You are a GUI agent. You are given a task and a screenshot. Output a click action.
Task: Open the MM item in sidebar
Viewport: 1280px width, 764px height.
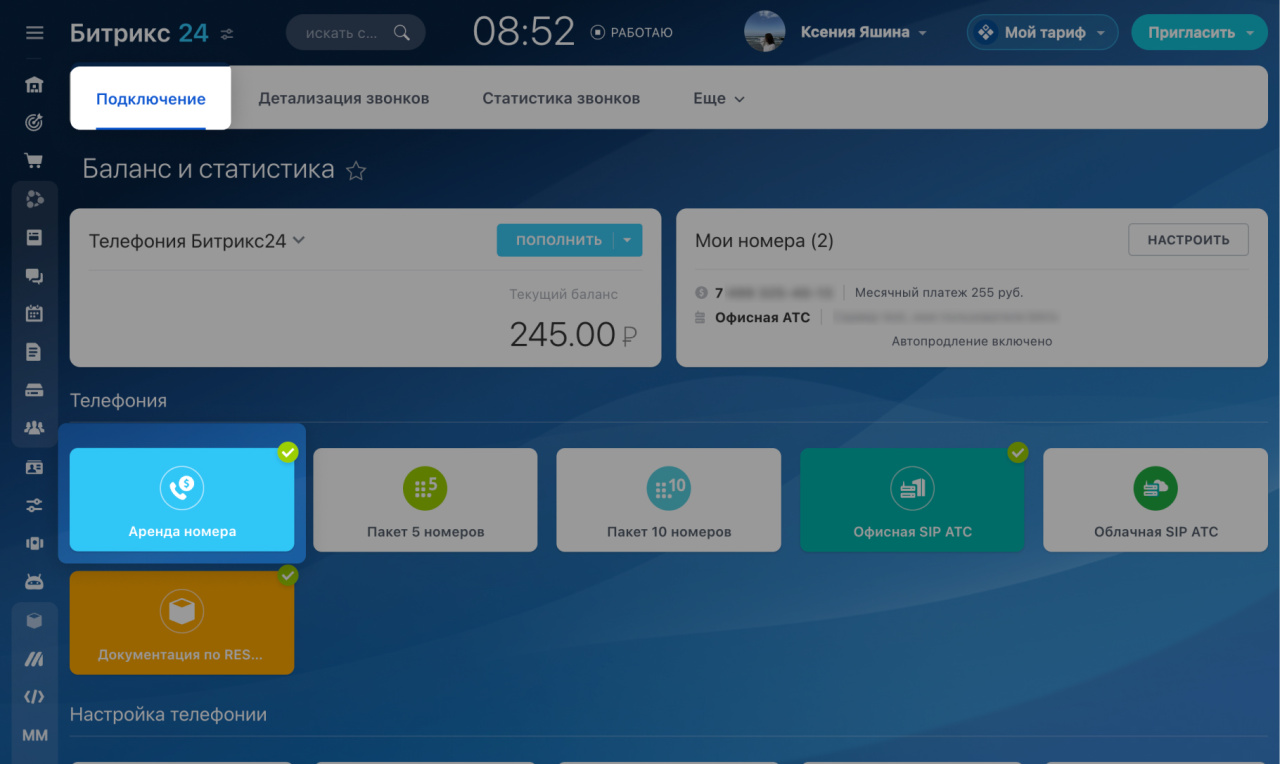pyautogui.click(x=35, y=735)
